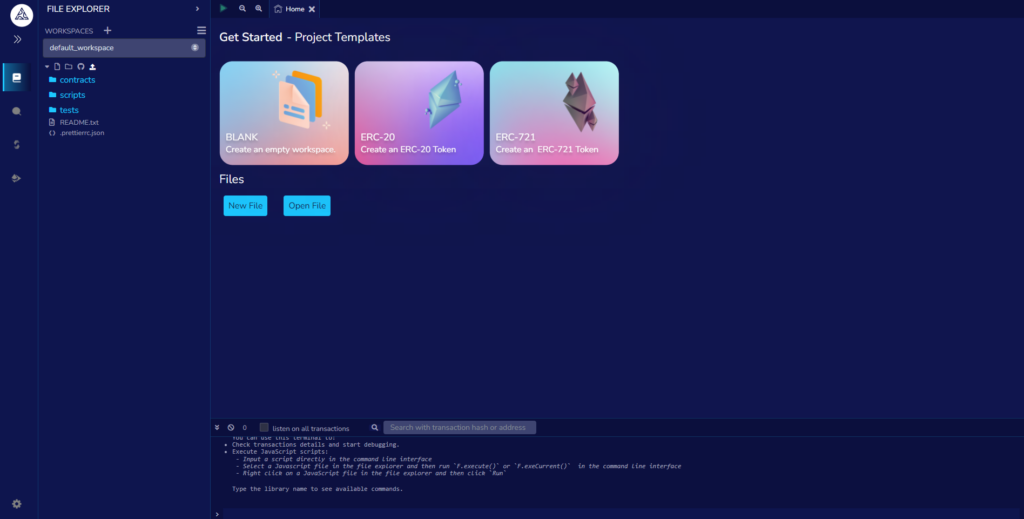Click the terminal search magnifier icon

(375, 428)
